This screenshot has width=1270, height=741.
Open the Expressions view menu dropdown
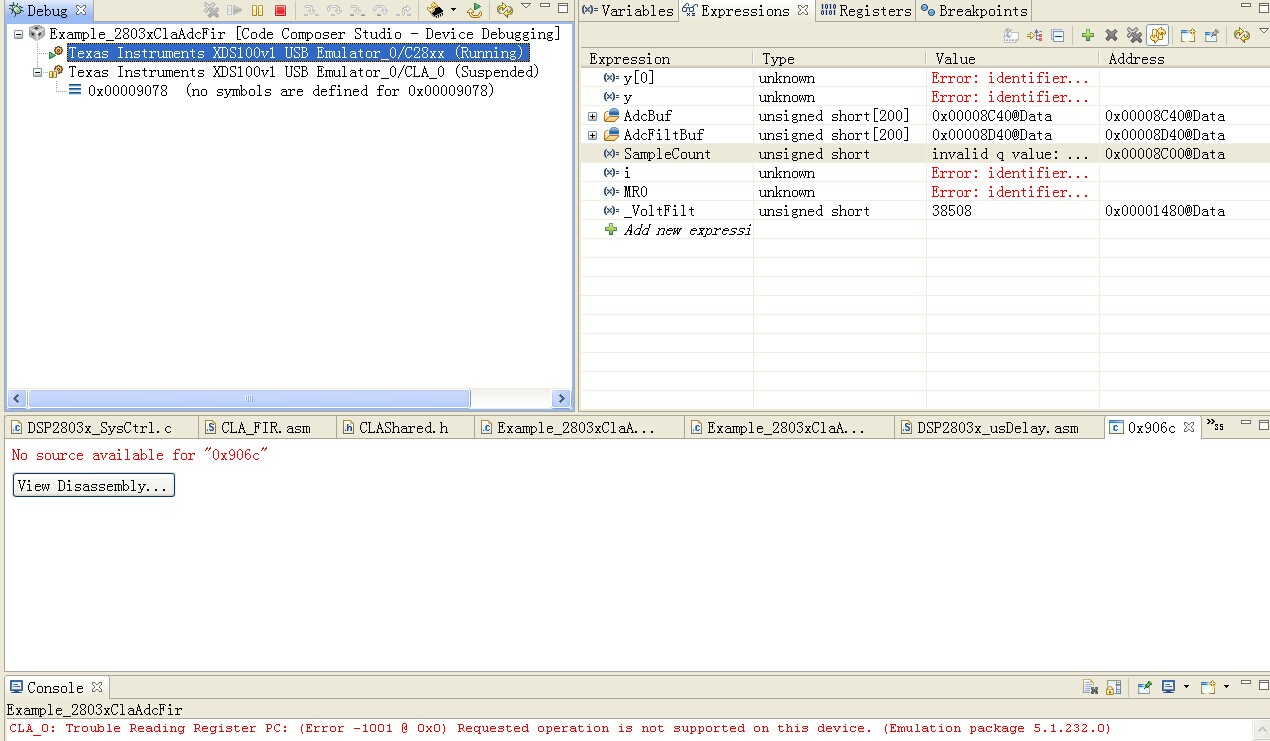pyautogui.click(x=1262, y=33)
